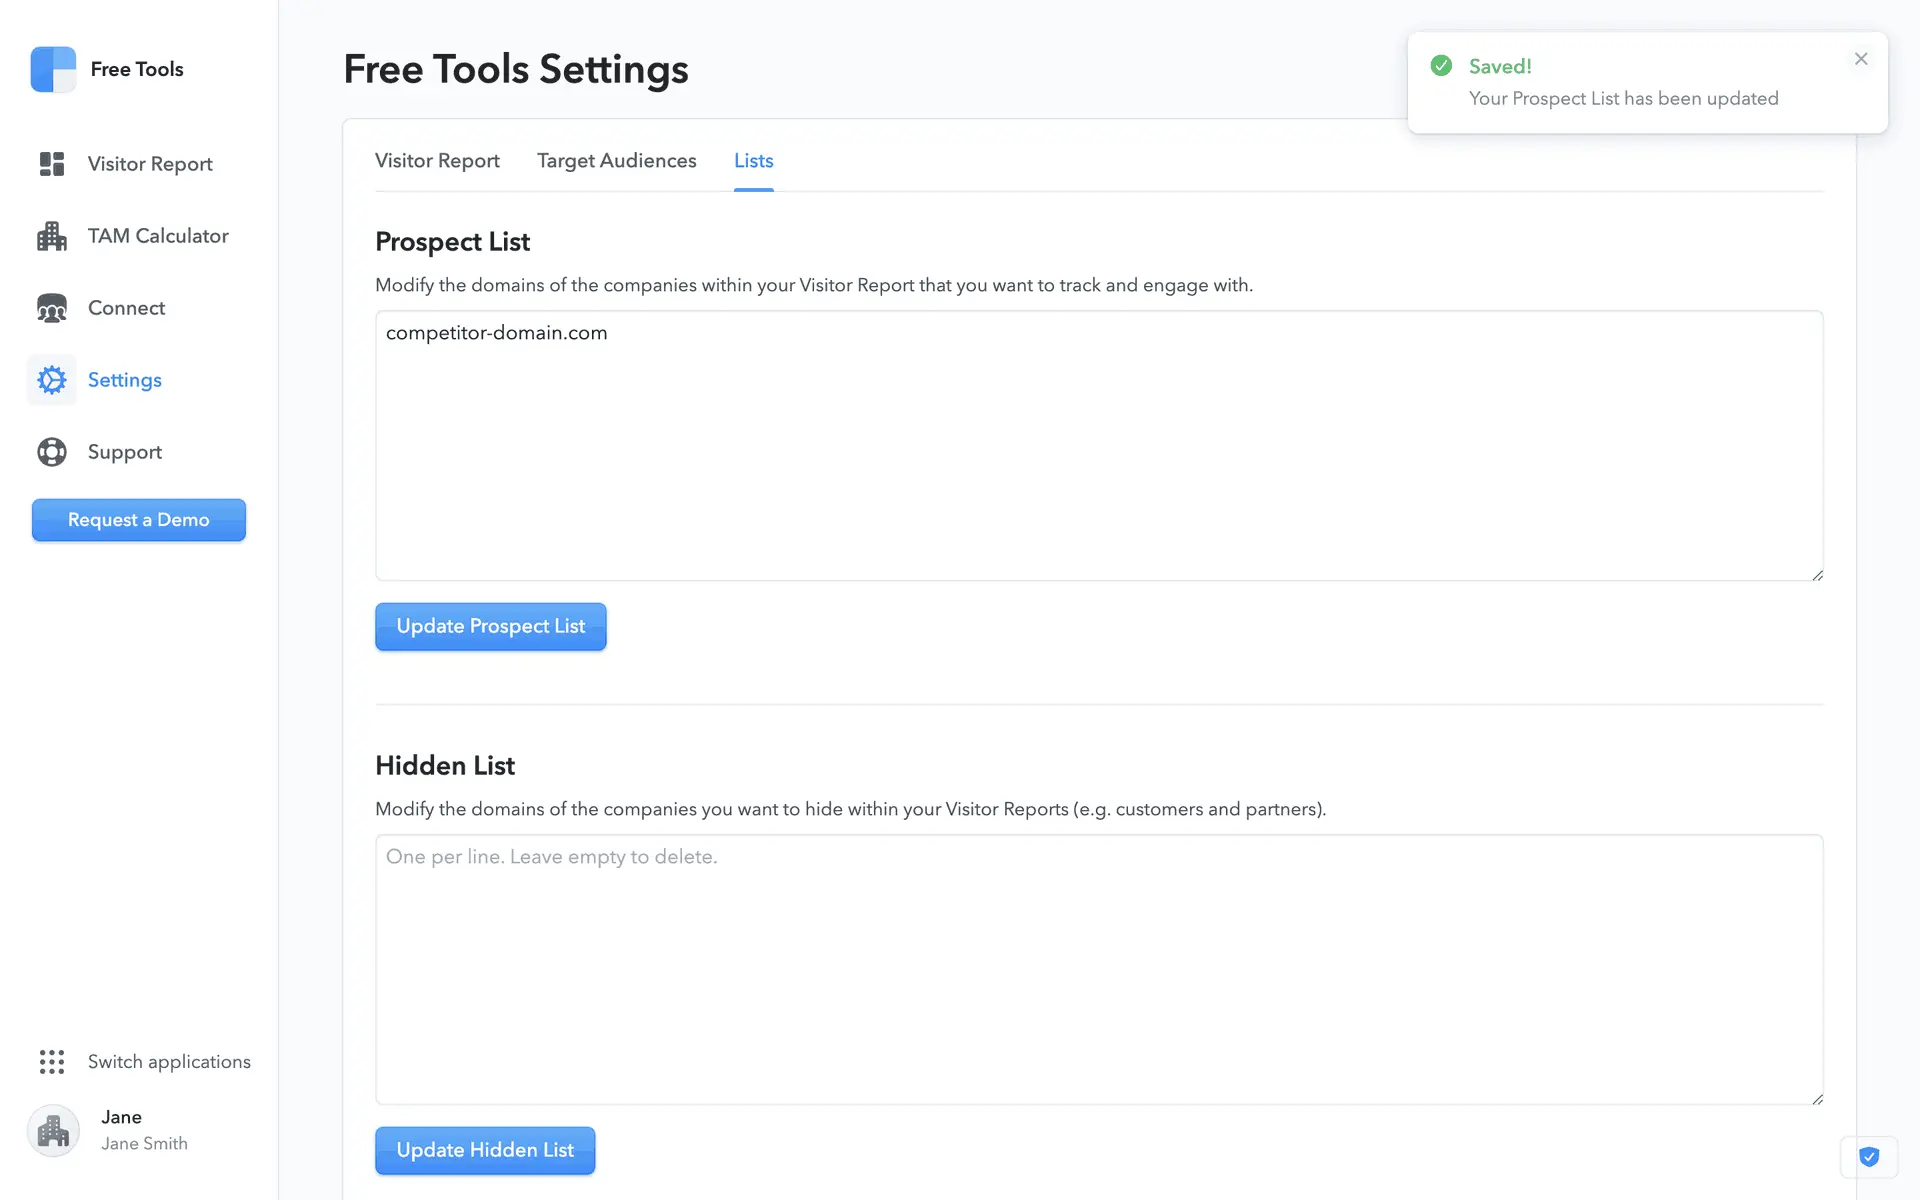The height and width of the screenshot is (1200, 1920).
Task: Click into the Hidden List text area
Action: pyautogui.click(x=1098, y=970)
